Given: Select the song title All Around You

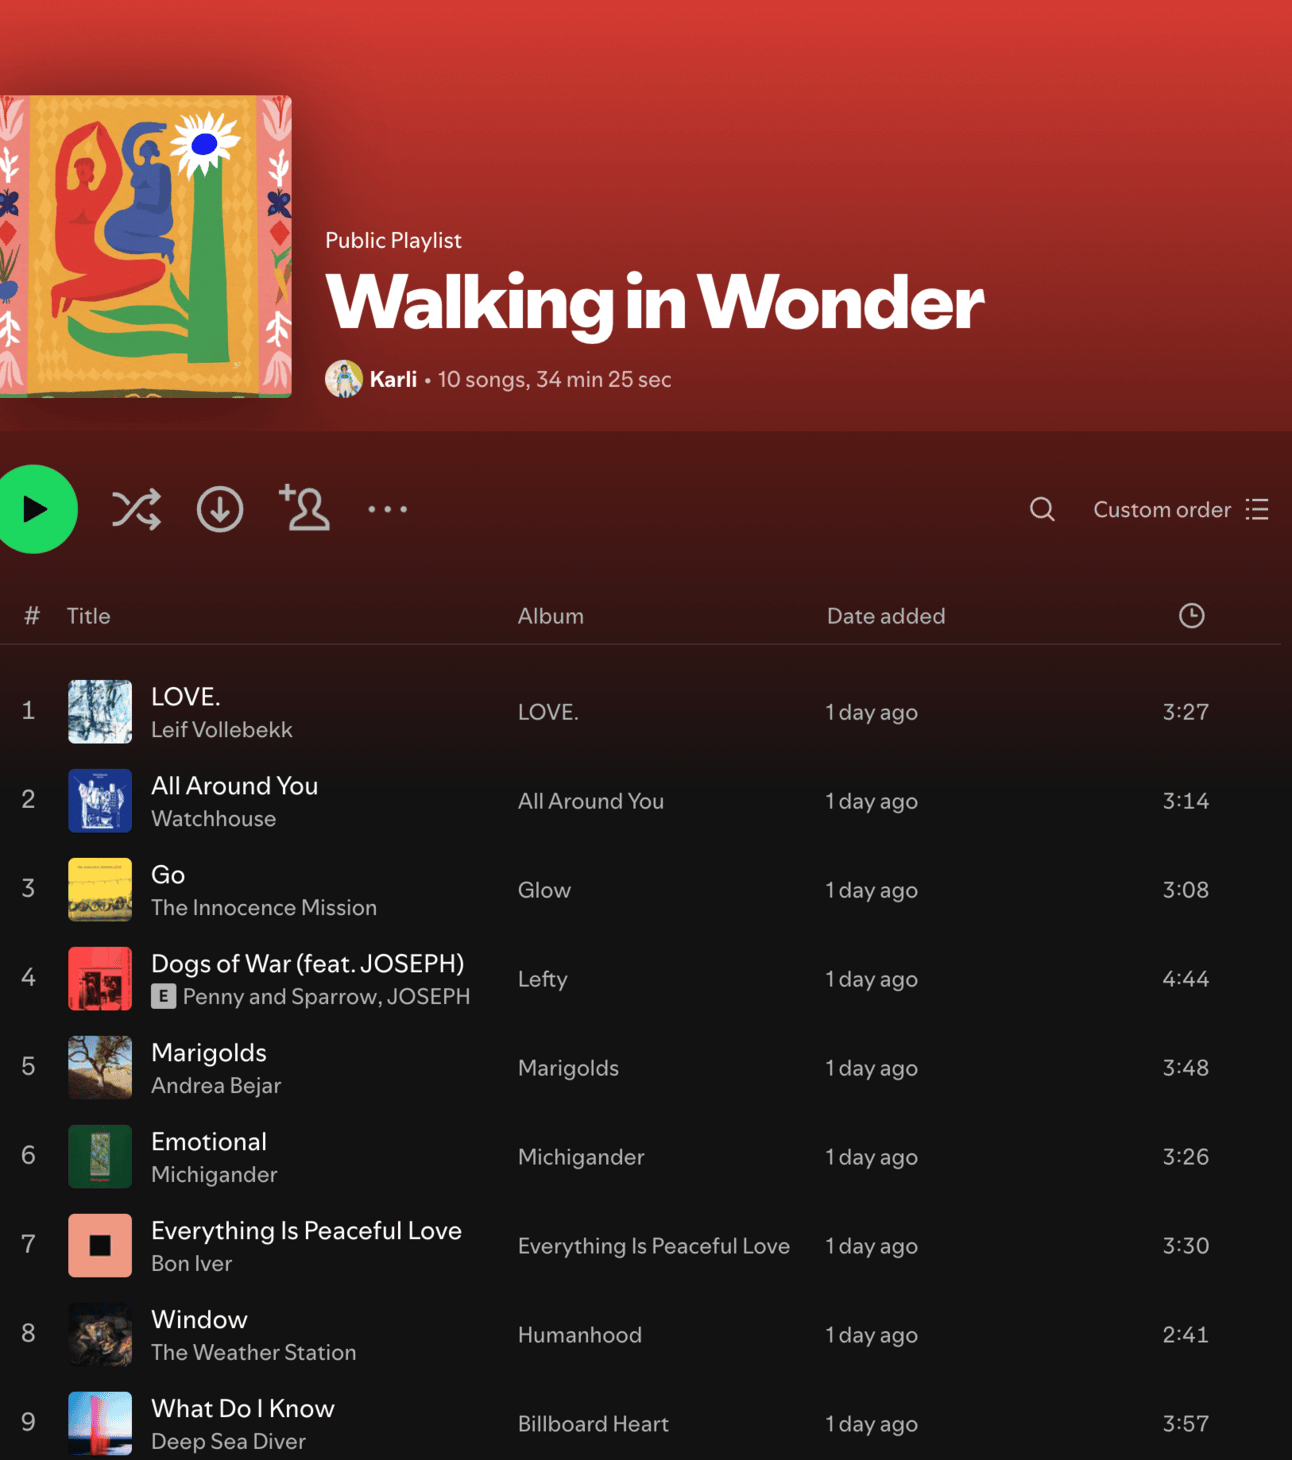Looking at the screenshot, I should click(235, 786).
